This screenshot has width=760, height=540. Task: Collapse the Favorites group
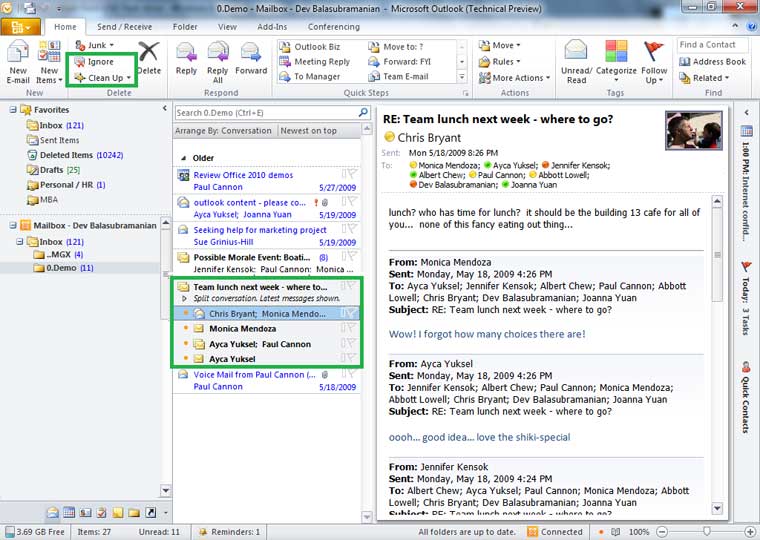tap(13, 110)
